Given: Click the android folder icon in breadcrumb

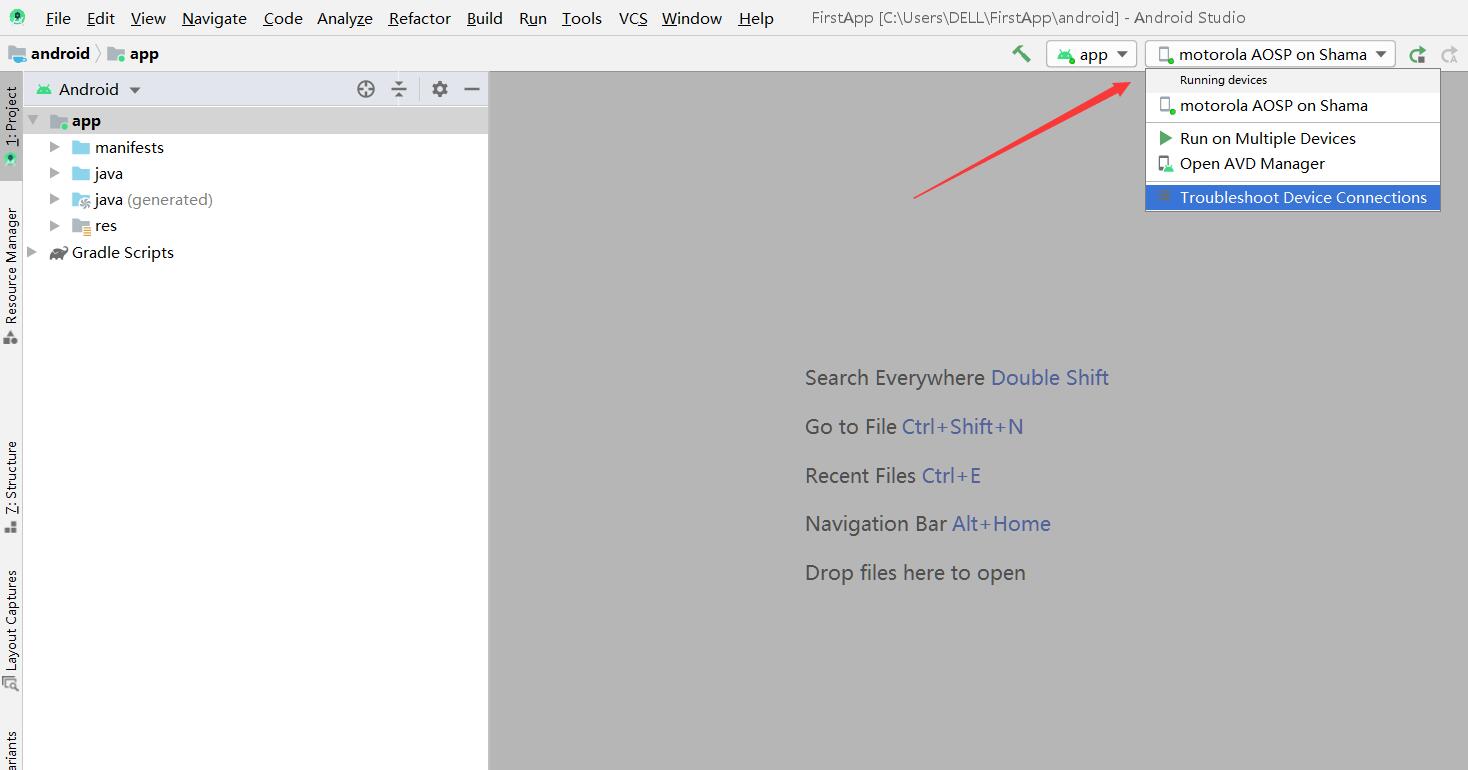Looking at the screenshot, I should pos(17,54).
